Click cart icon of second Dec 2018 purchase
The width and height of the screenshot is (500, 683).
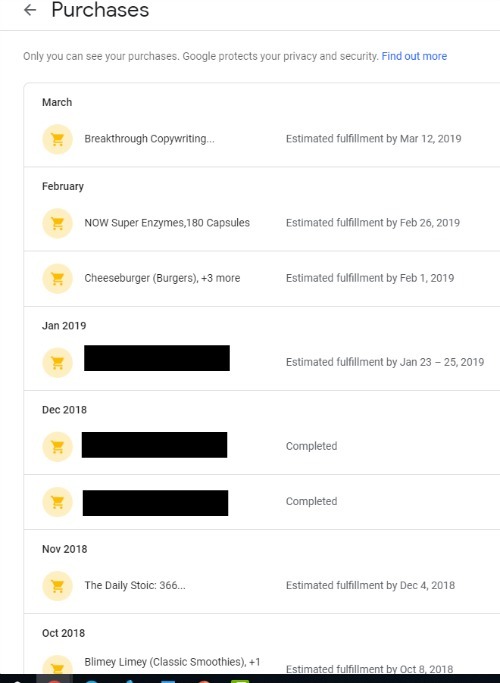(x=57, y=502)
